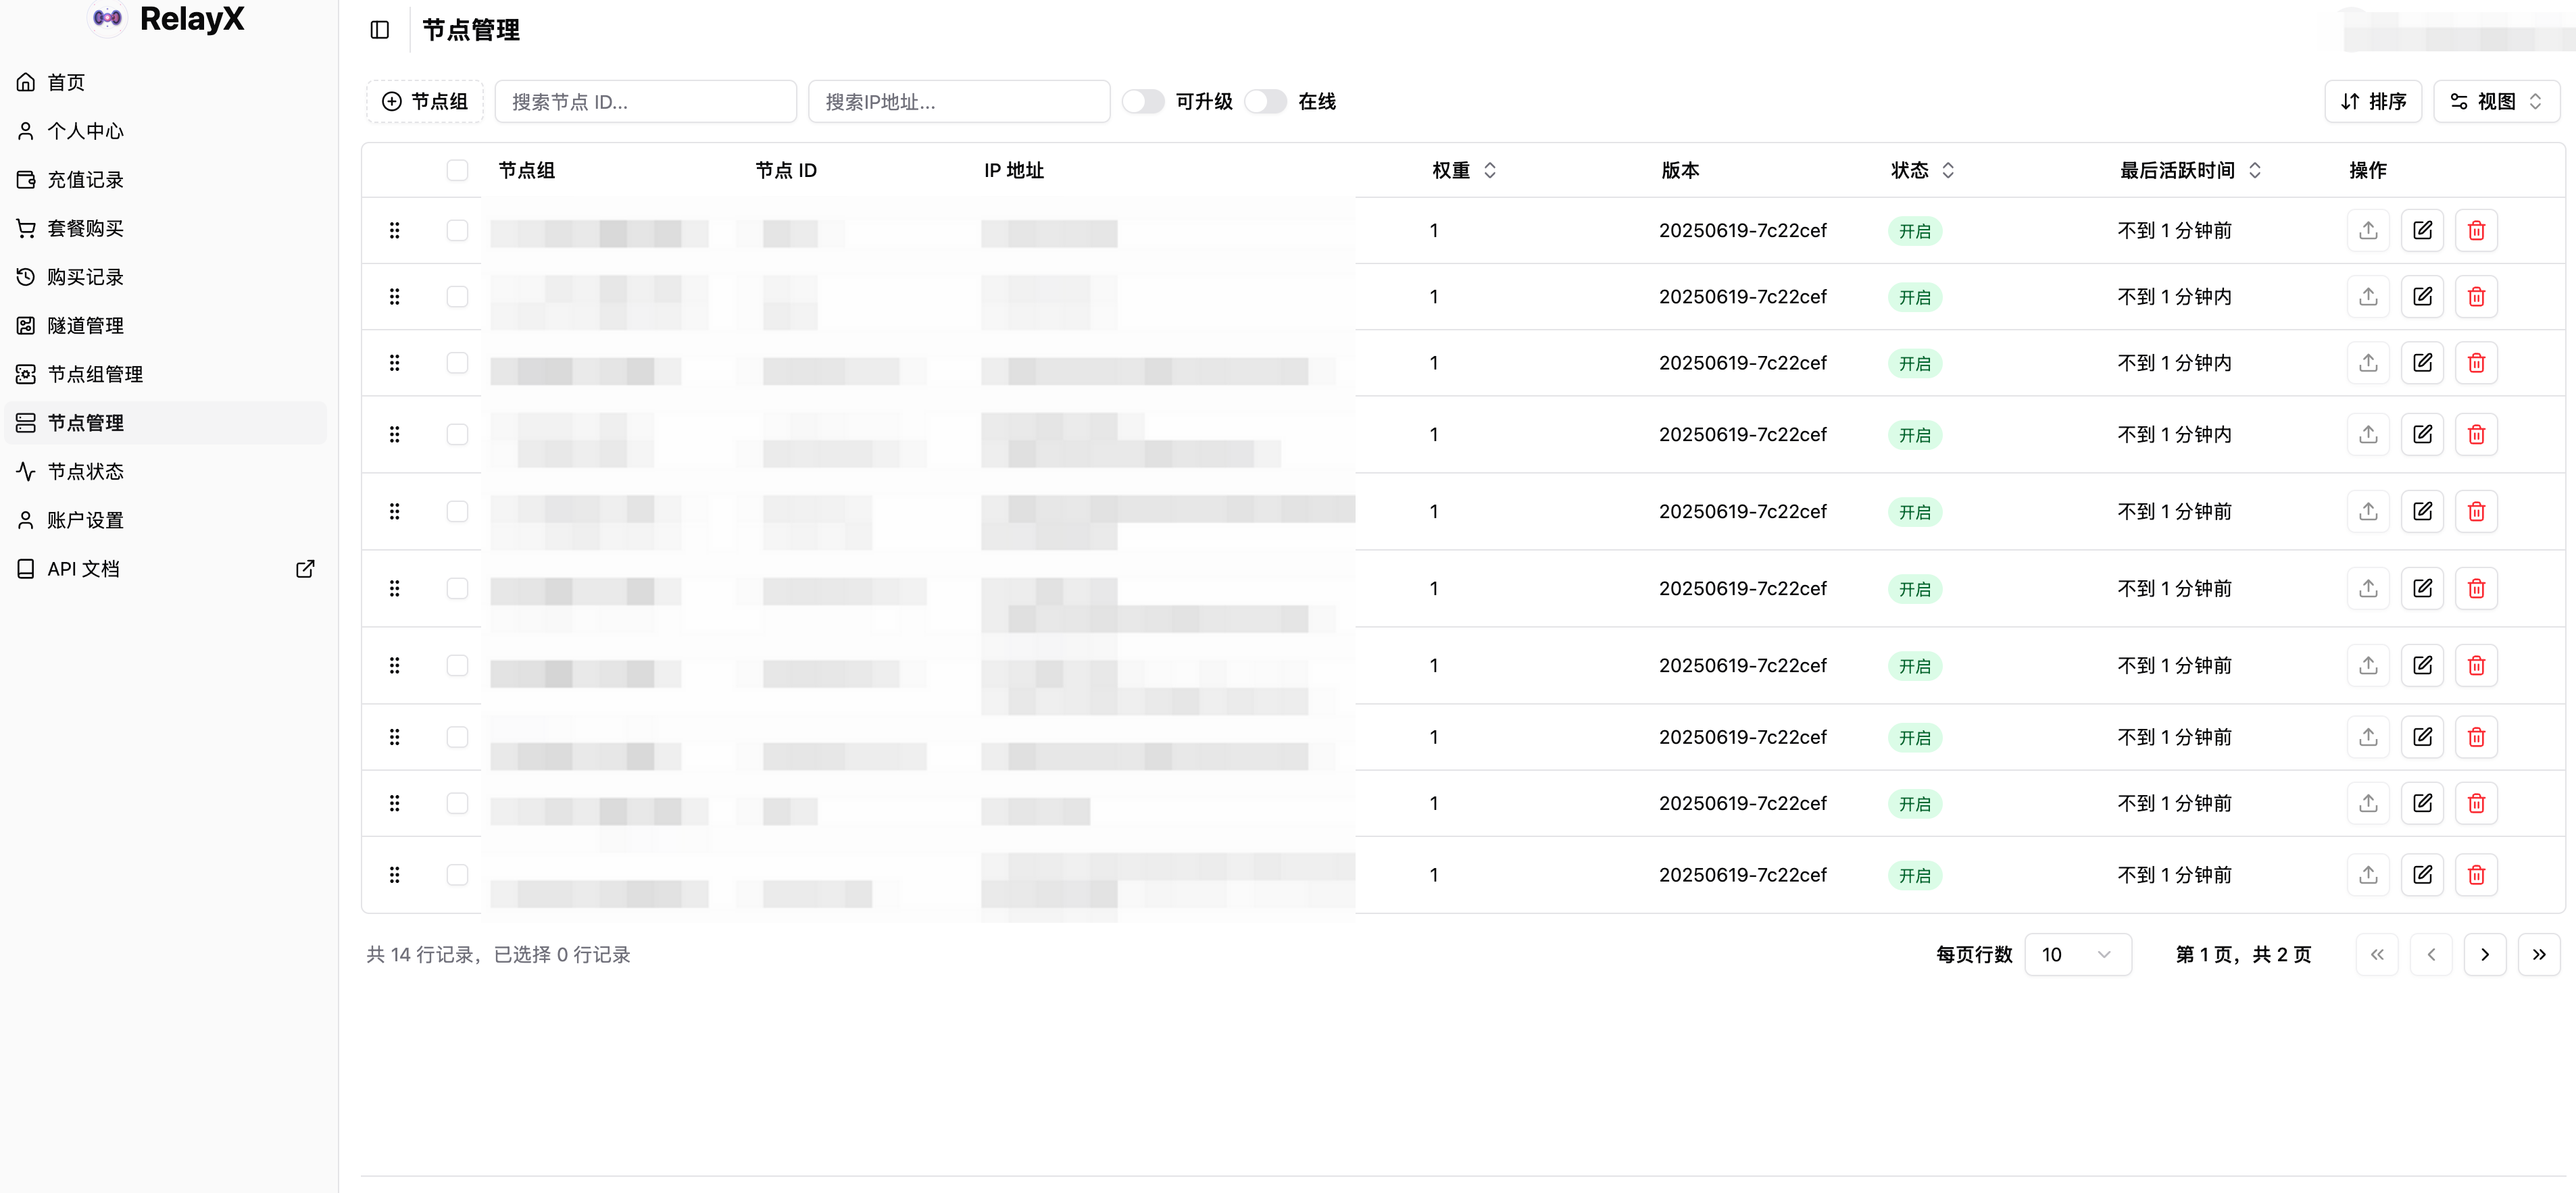This screenshot has height=1193, width=2576.
Task: Turn on the 在线 filter switch
Action: pos(1265,102)
